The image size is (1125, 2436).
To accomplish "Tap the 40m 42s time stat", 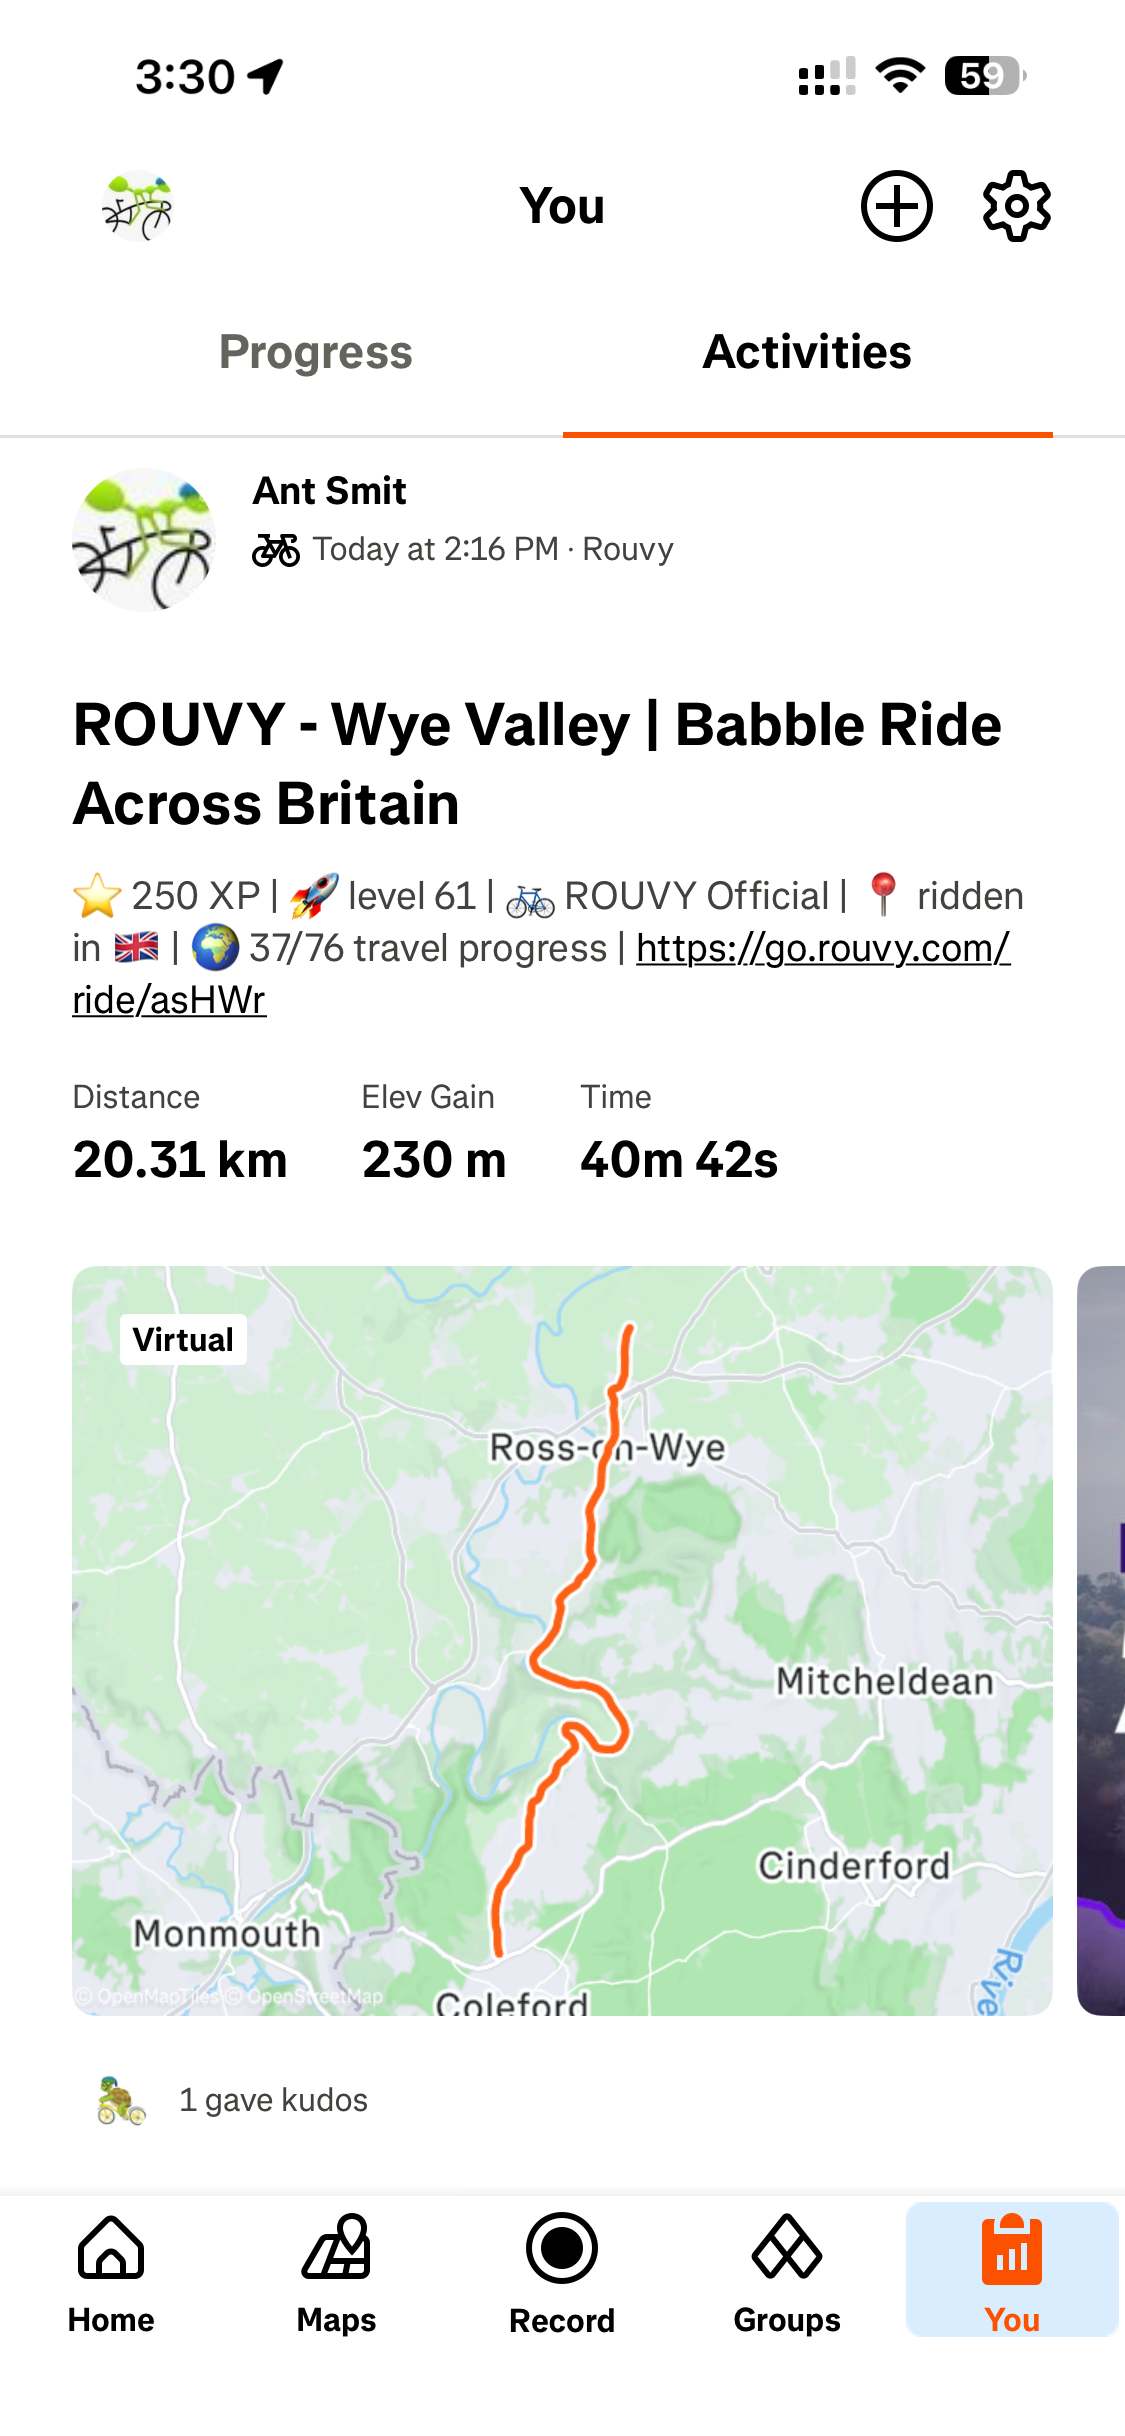I will pos(679,1160).
